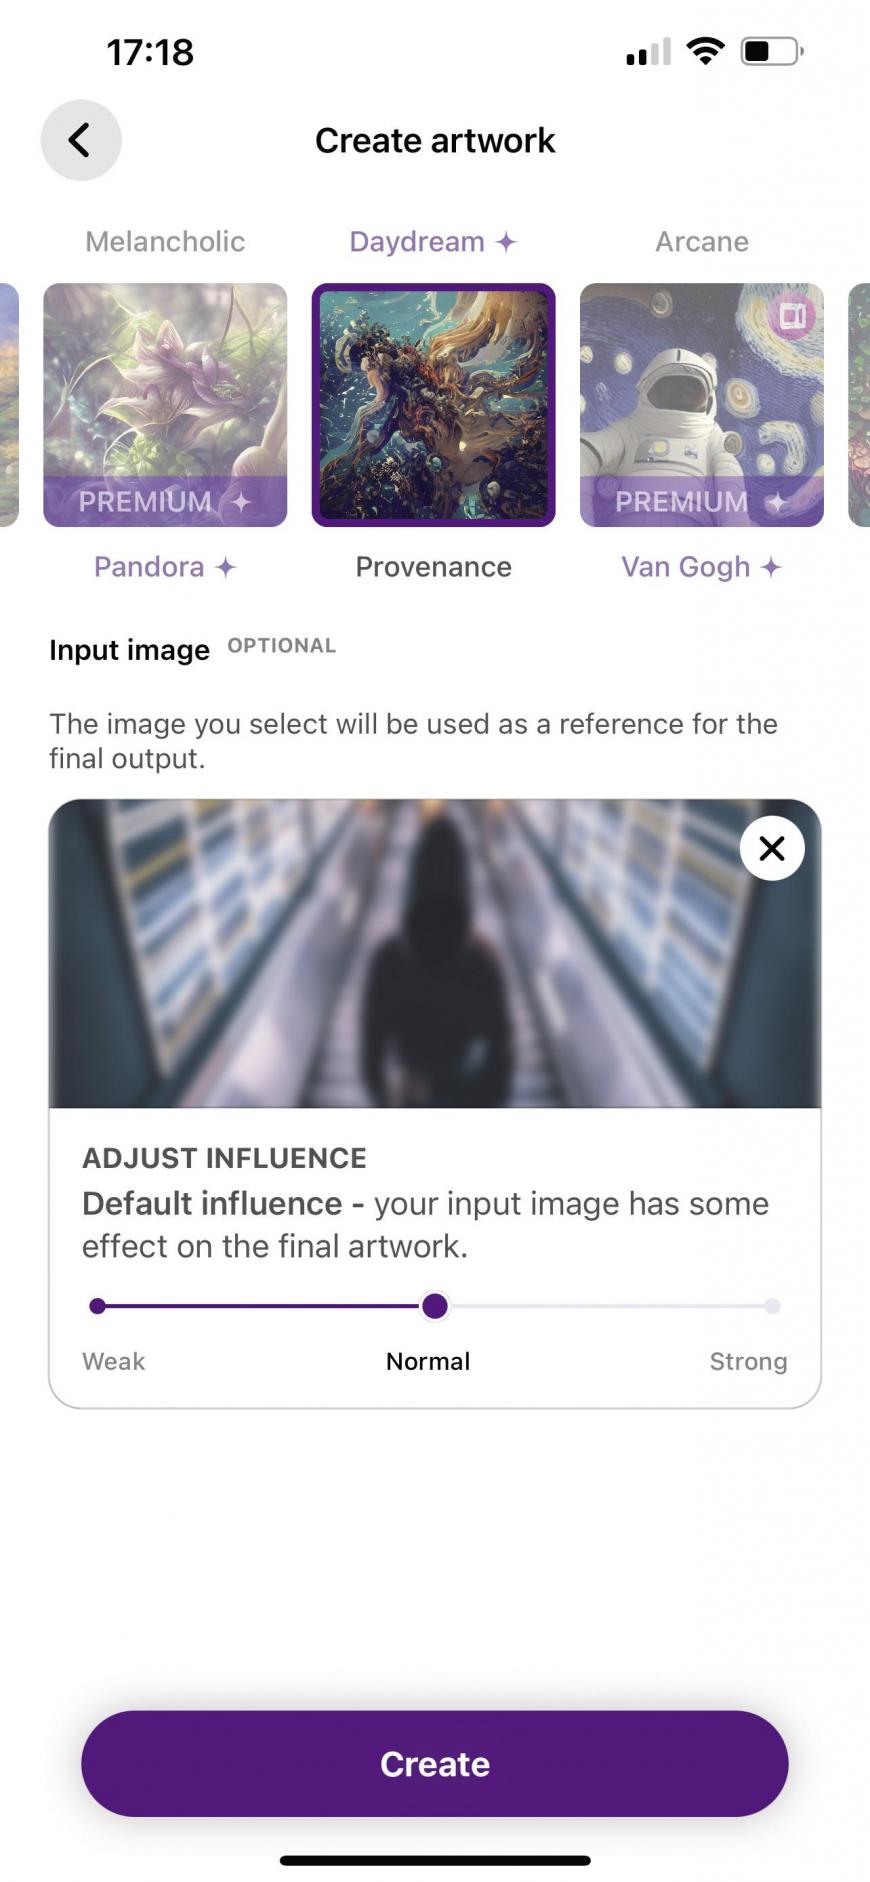The height and width of the screenshot is (1882, 870).
Task: Tap the Wi-Fi icon in status bar
Action: (x=706, y=51)
